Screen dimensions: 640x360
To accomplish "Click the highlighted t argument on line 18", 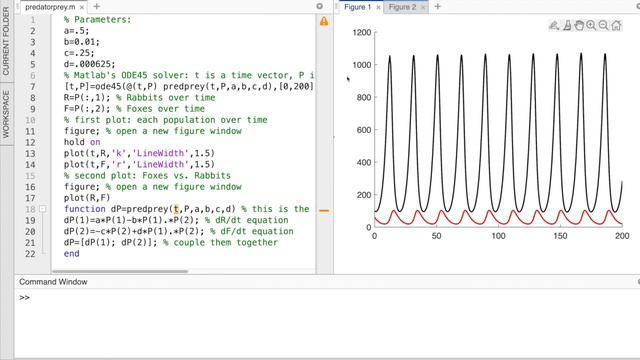I will pos(176,209).
